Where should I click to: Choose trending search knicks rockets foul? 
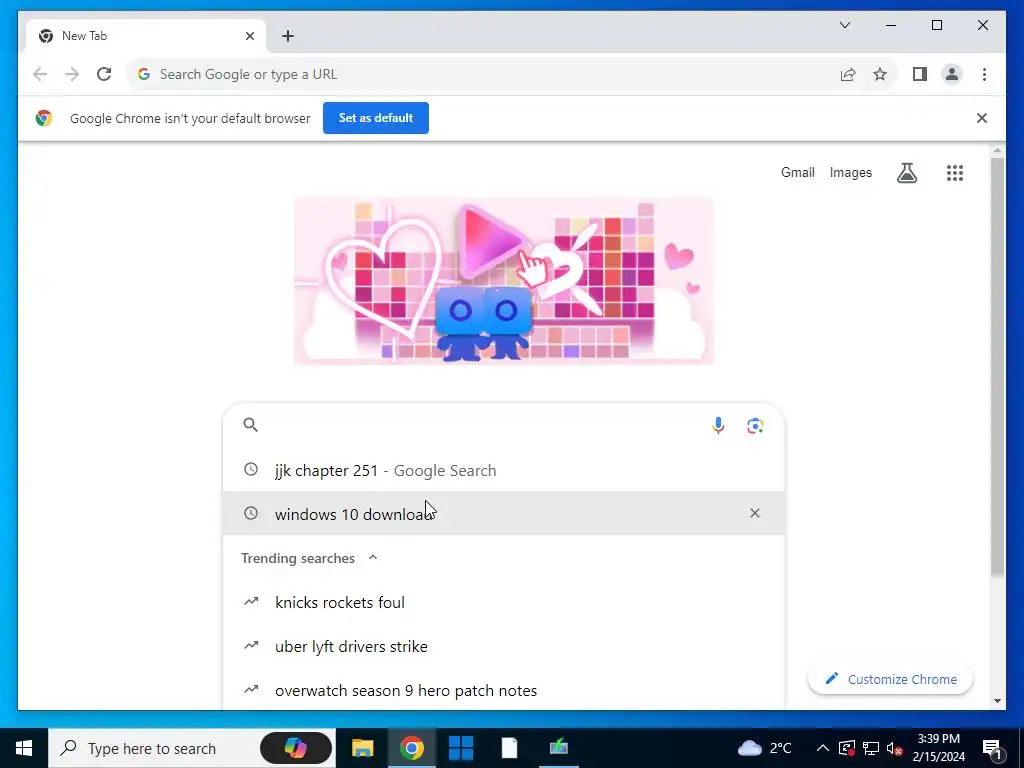pyautogui.click(x=503, y=602)
